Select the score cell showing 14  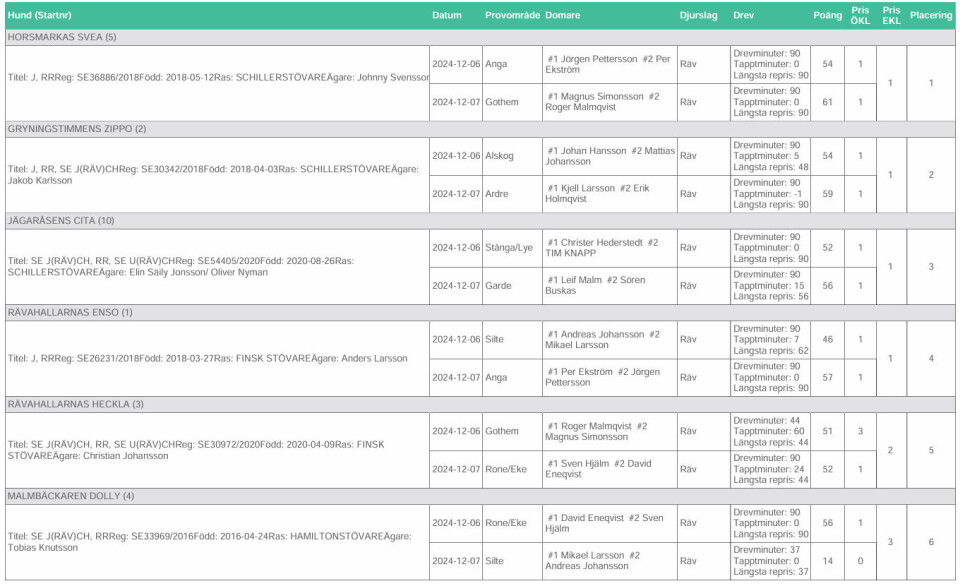827,561
